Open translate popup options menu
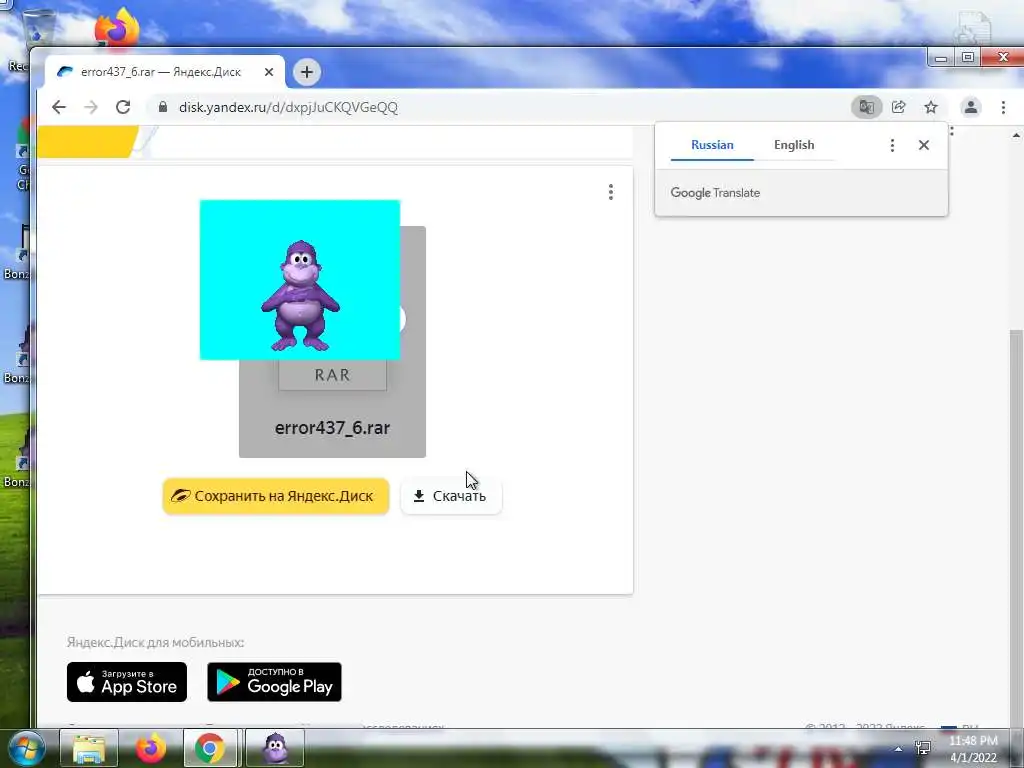Viewport: 1024px width, 768px height. (892, 145)
